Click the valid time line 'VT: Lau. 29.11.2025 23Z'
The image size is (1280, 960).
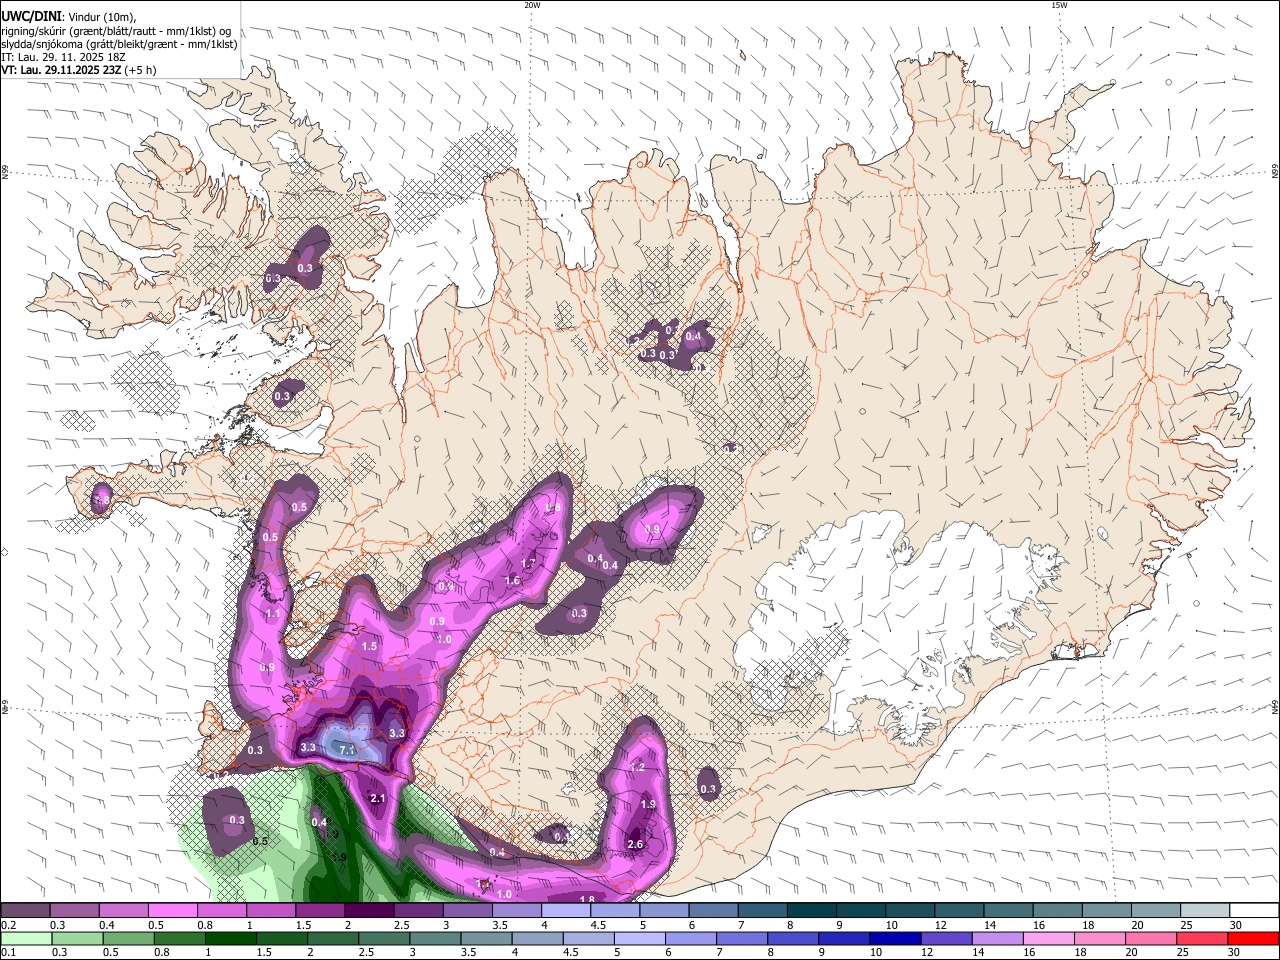click(61, 71)
